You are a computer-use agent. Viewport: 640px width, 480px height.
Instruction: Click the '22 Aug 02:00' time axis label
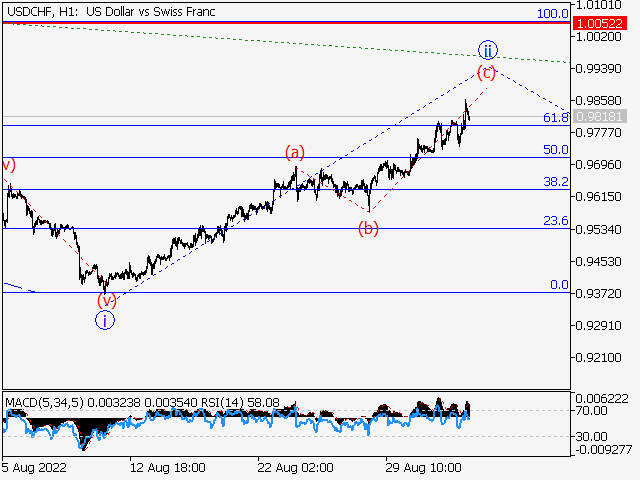coord(296,468)
